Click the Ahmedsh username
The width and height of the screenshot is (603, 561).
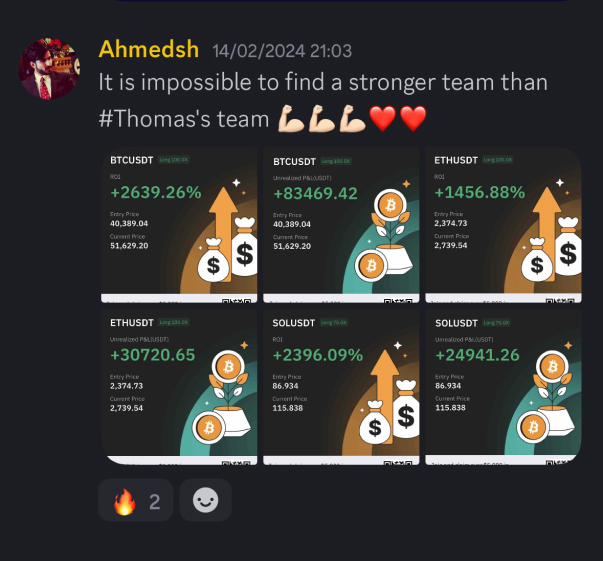pyautogui.click(x=148, y=49)
